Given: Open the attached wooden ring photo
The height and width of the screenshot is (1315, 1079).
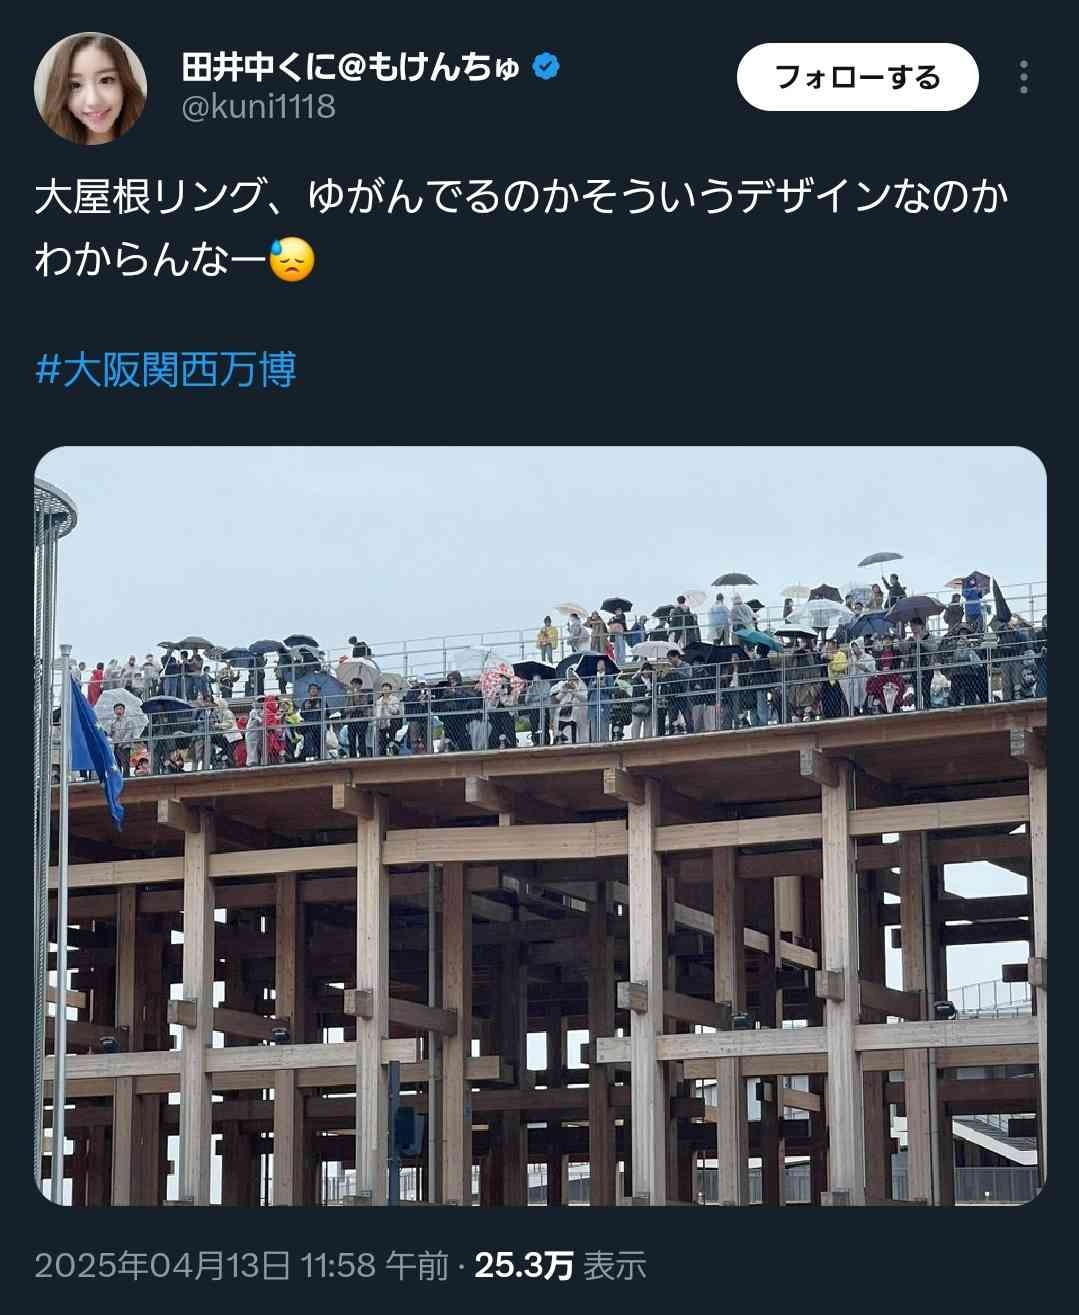Looking at the screenshot, I should (540, 825).
